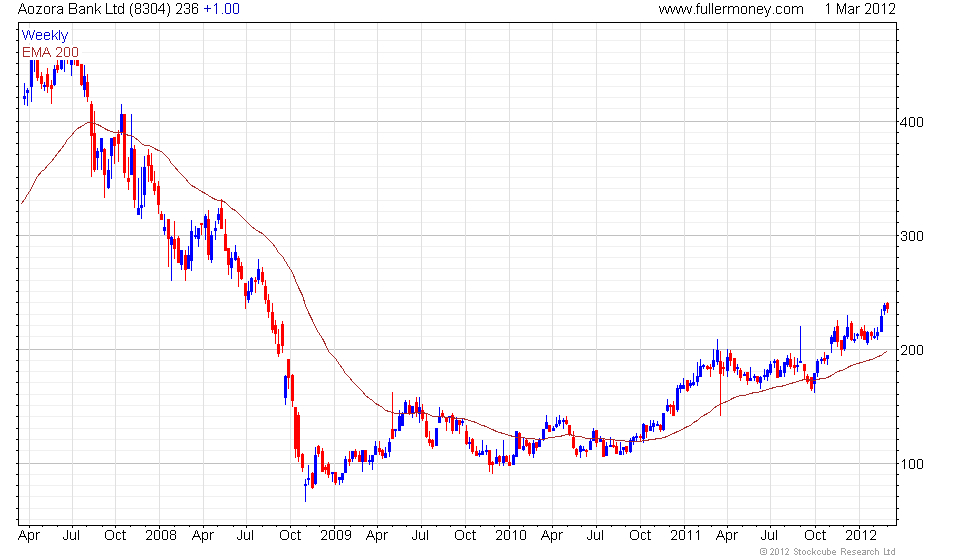Click the '2011' year label on time axis
The image size is (980, 560).
coord(686,536)
